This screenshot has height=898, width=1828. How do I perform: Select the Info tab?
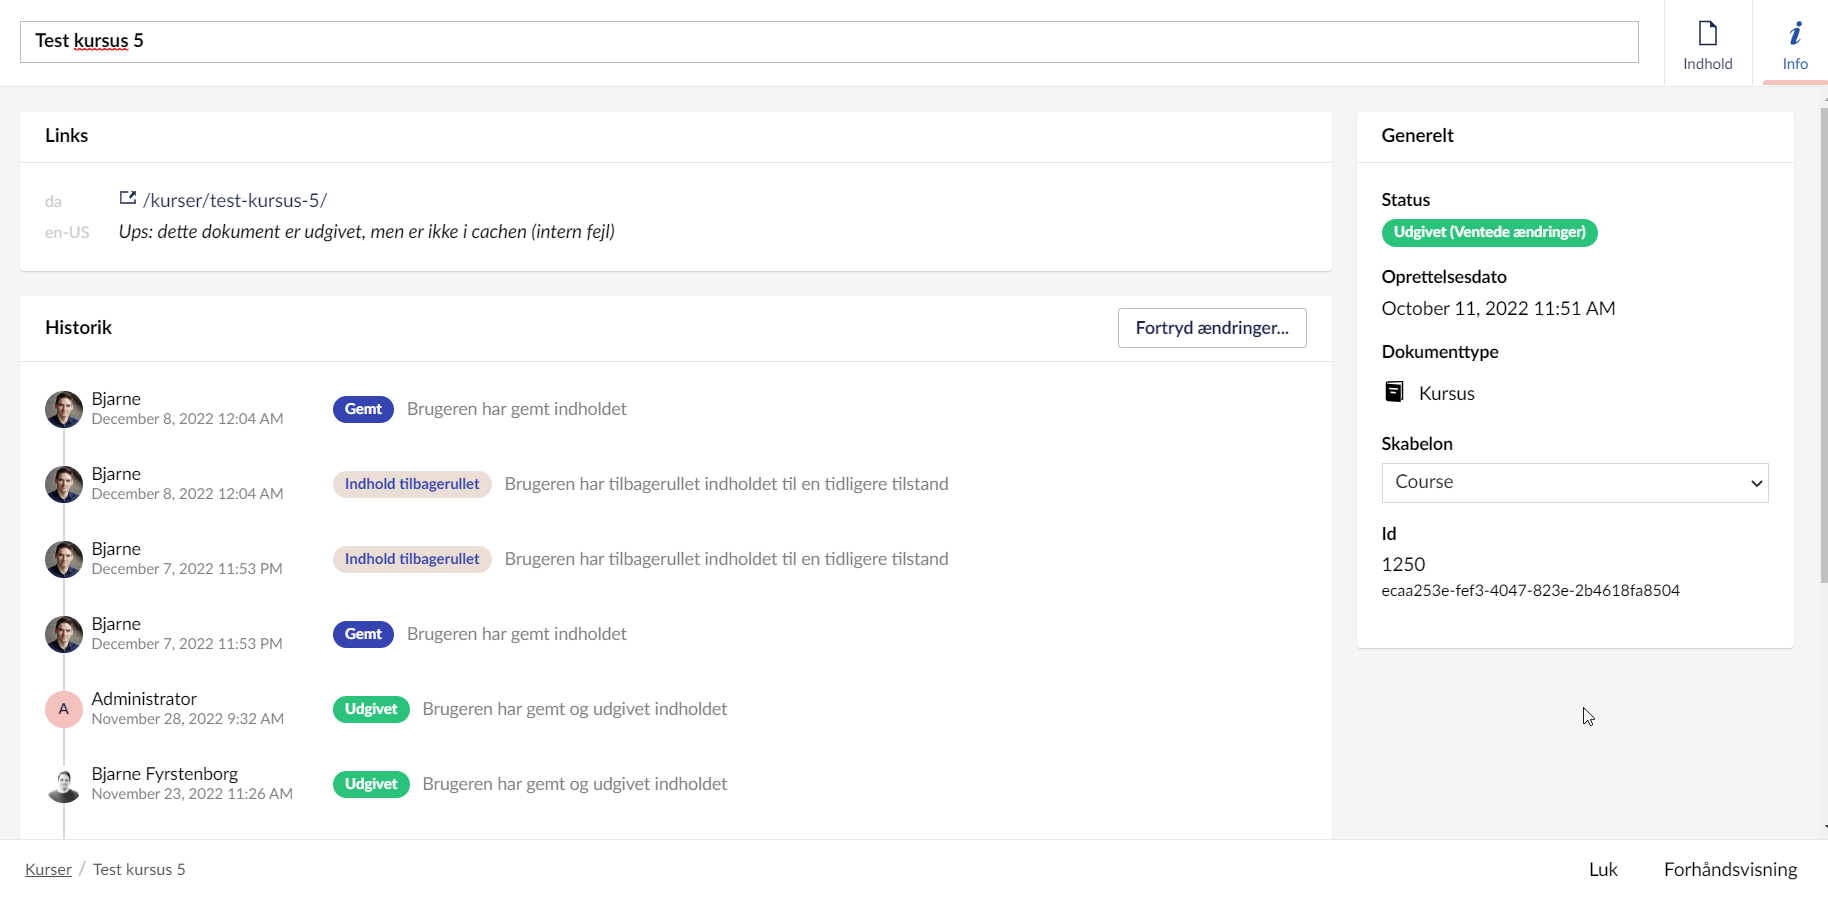tap(1795, 42)
